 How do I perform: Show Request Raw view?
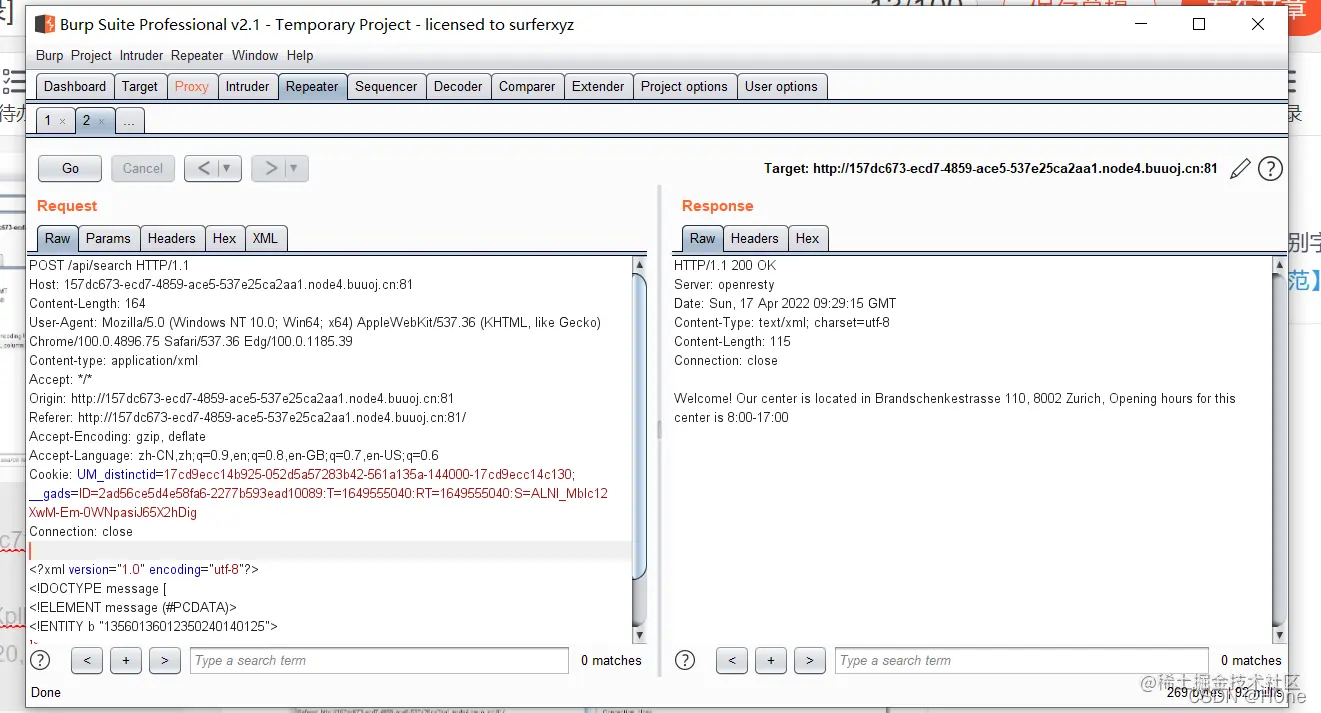pyautogui.click(x=58, y=238)
